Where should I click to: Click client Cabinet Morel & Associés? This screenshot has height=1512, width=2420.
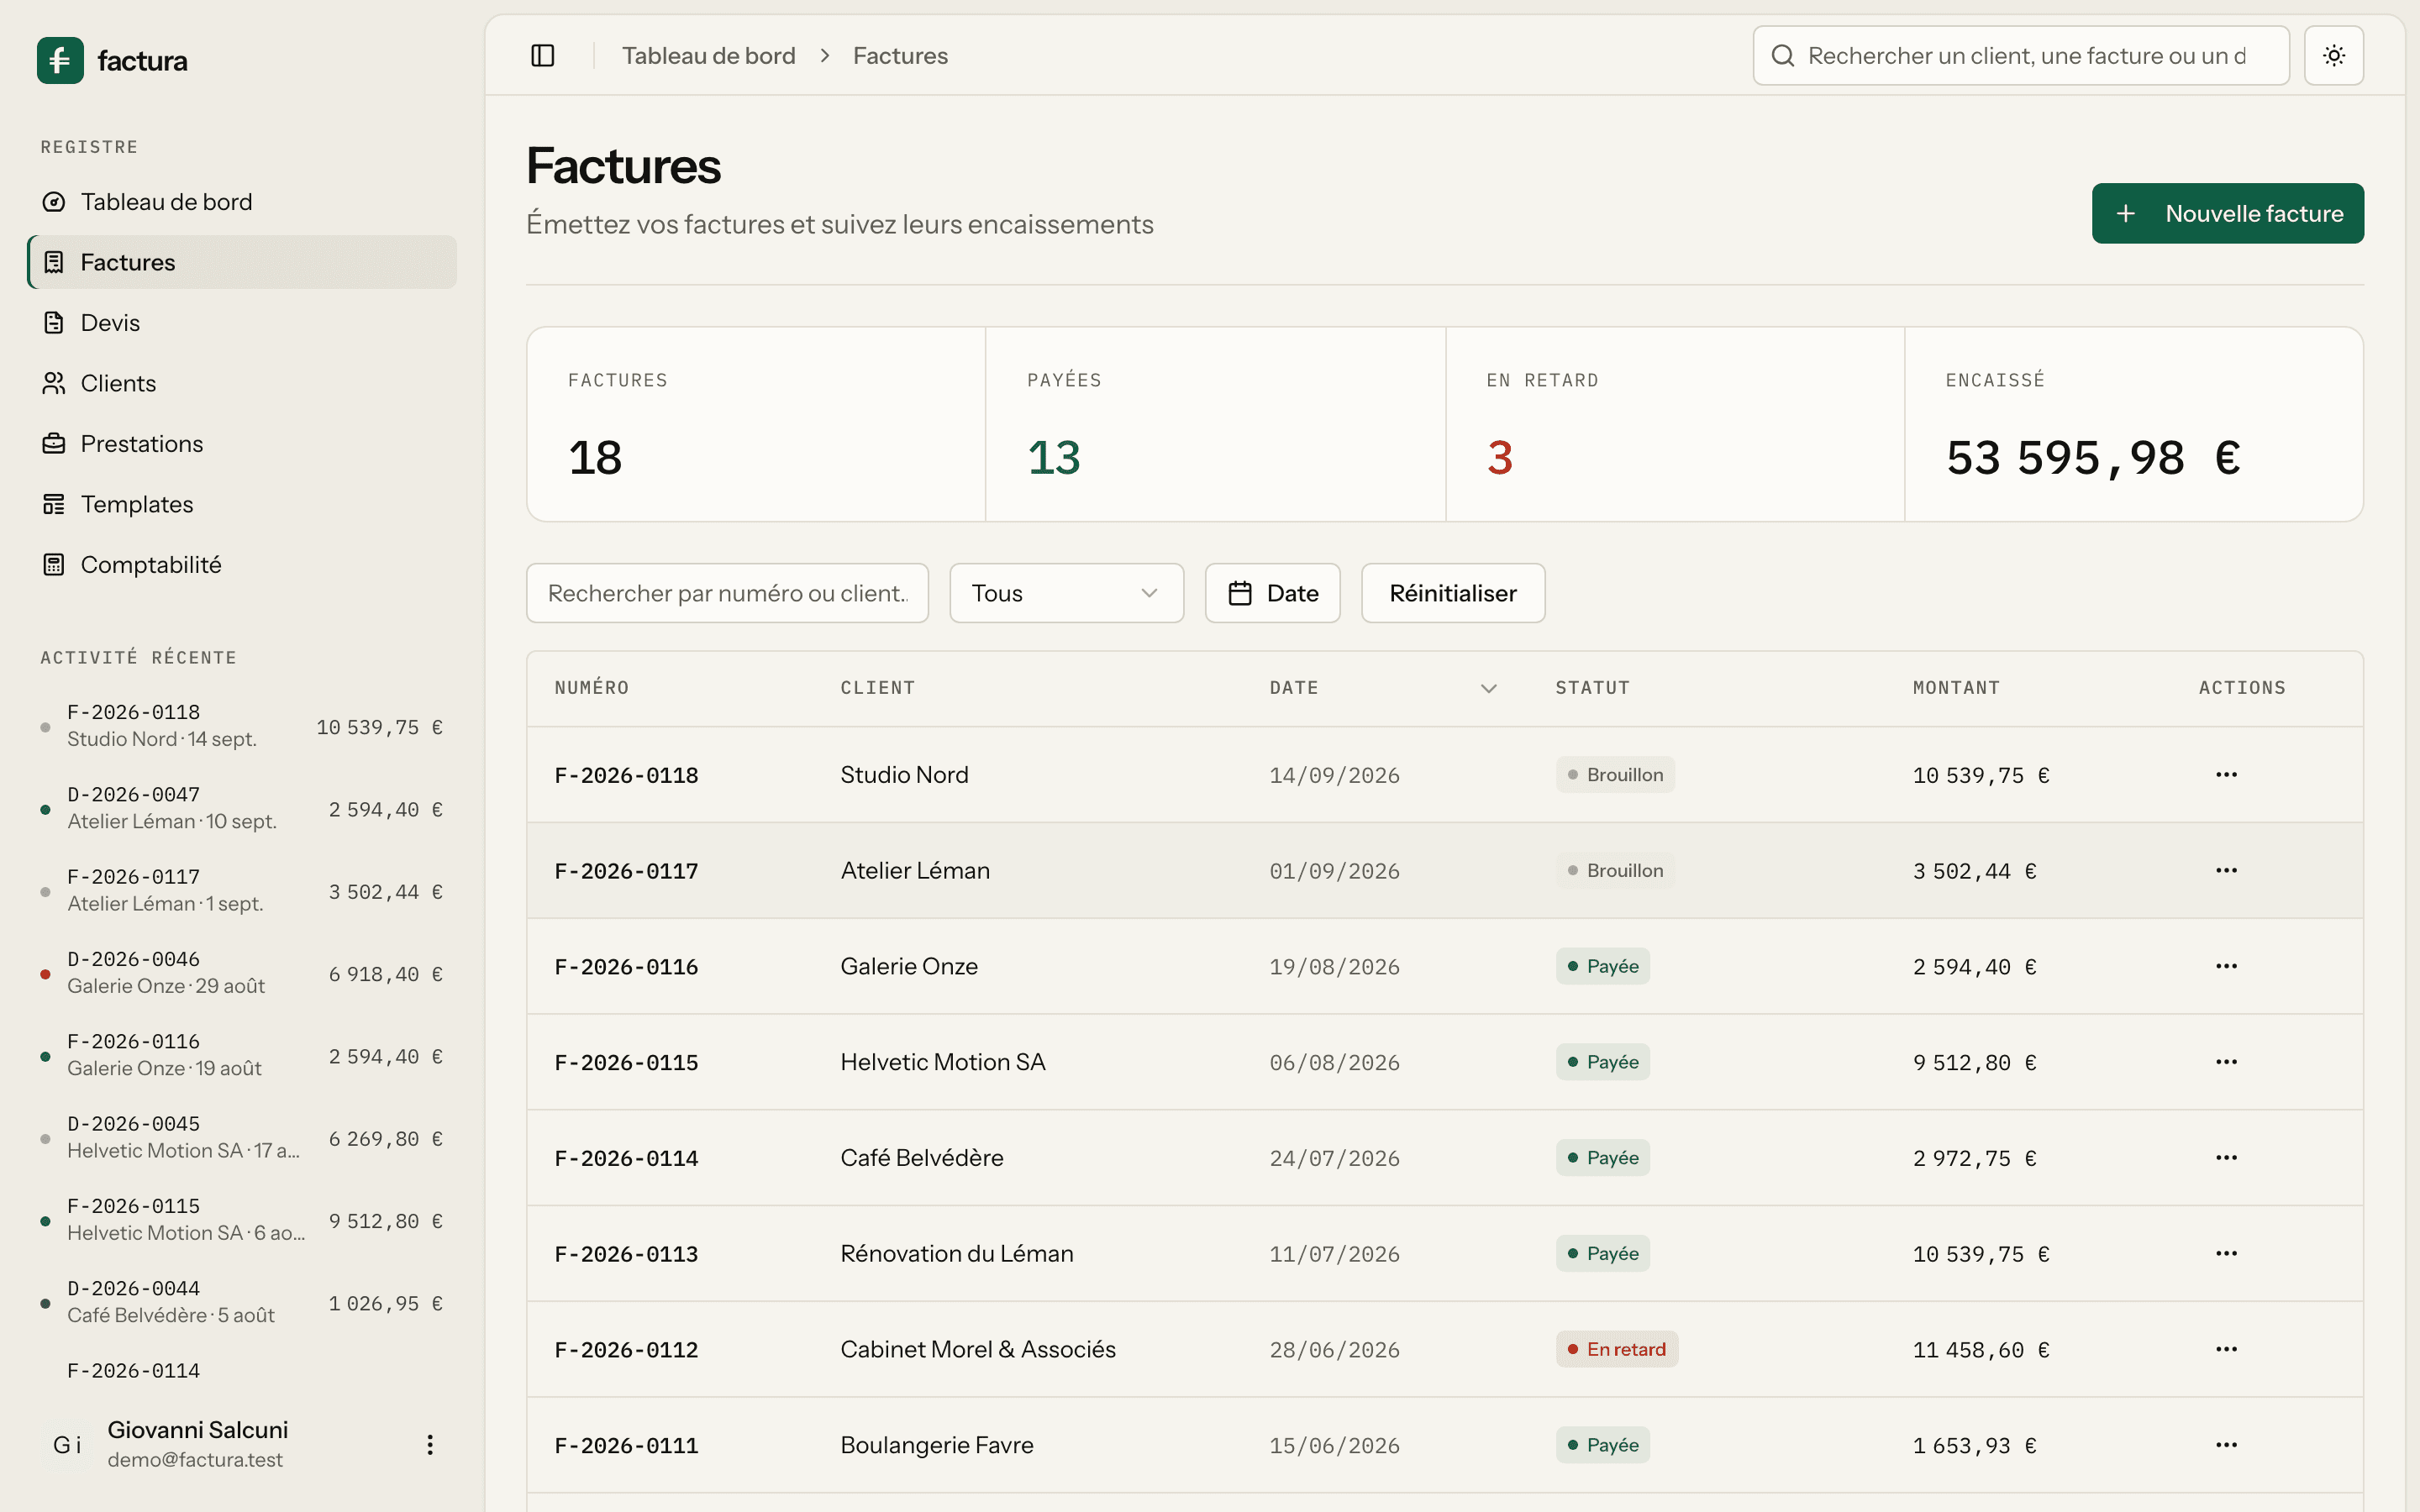(977, 1350)
